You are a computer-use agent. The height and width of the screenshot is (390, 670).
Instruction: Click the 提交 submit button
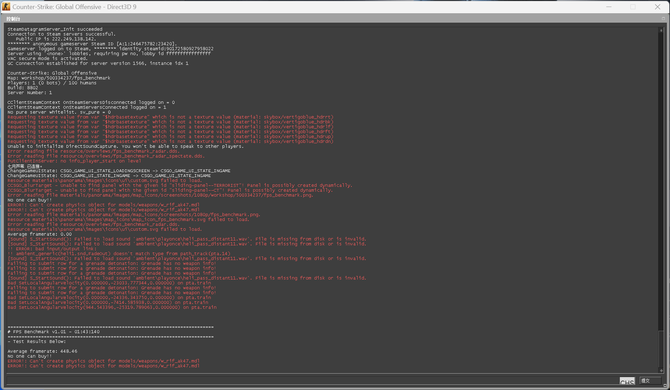click(x=650, y=380)
